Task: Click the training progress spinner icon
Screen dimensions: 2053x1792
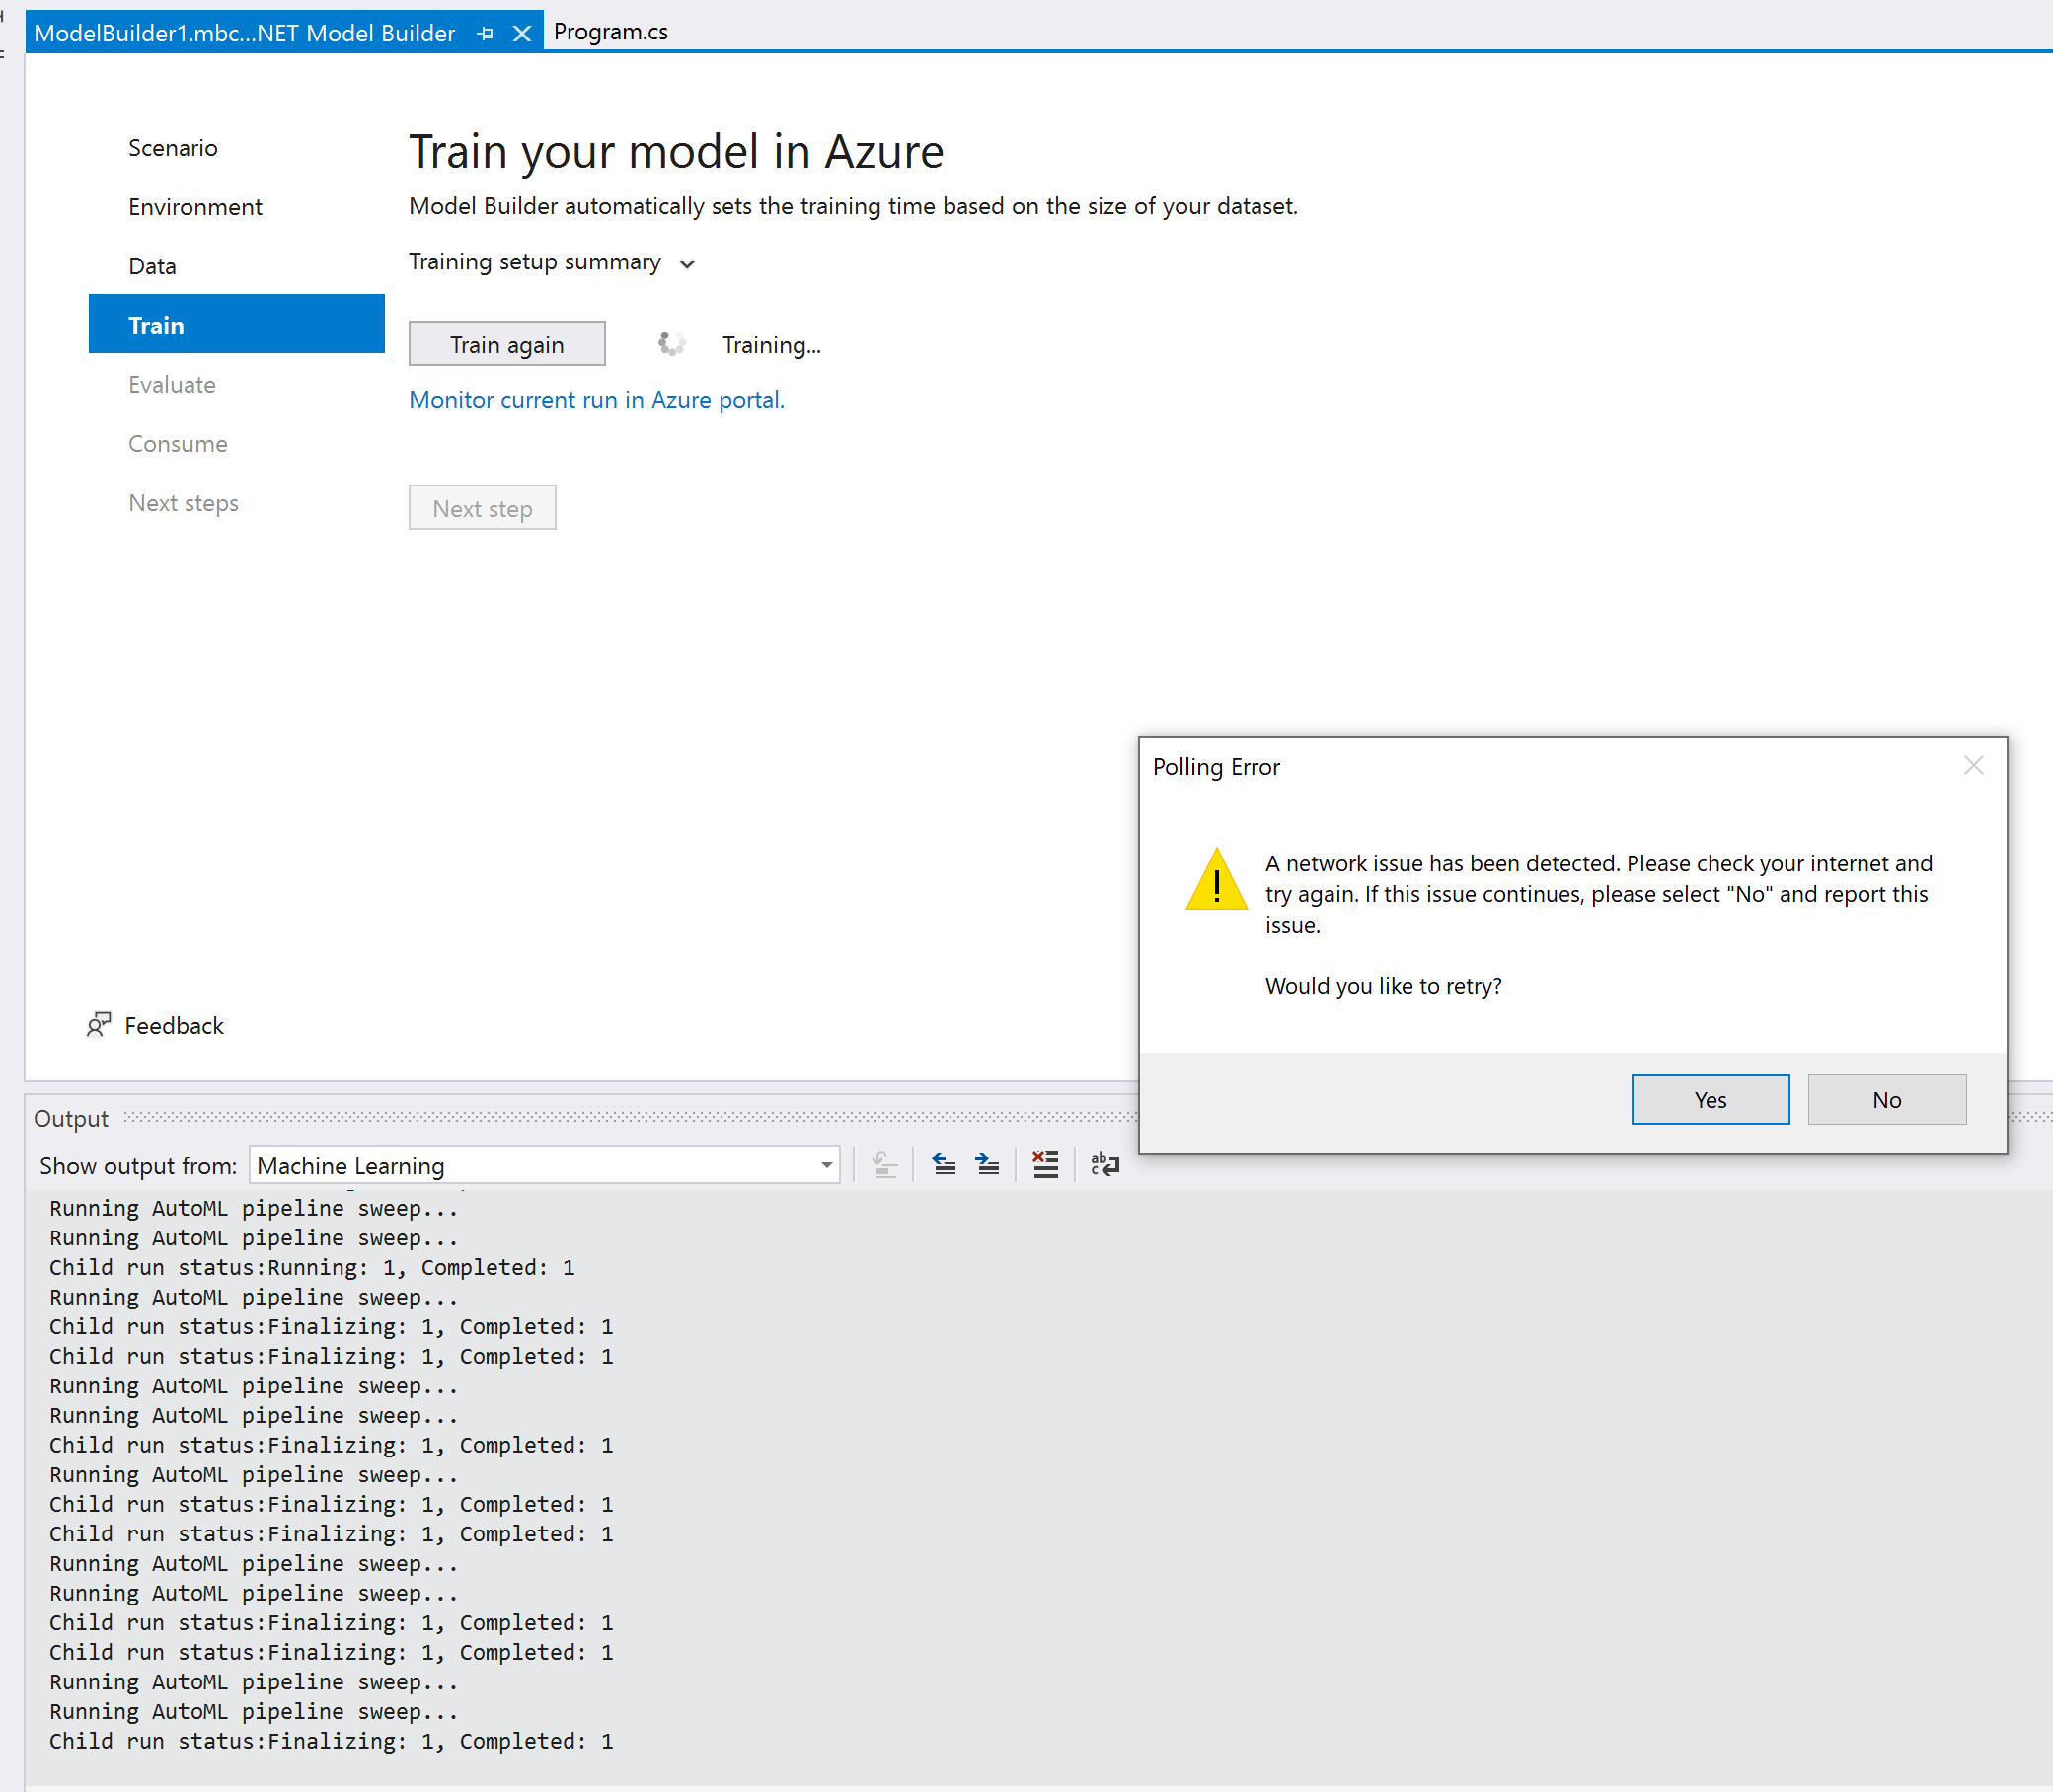Action: (x=670, y=343)
